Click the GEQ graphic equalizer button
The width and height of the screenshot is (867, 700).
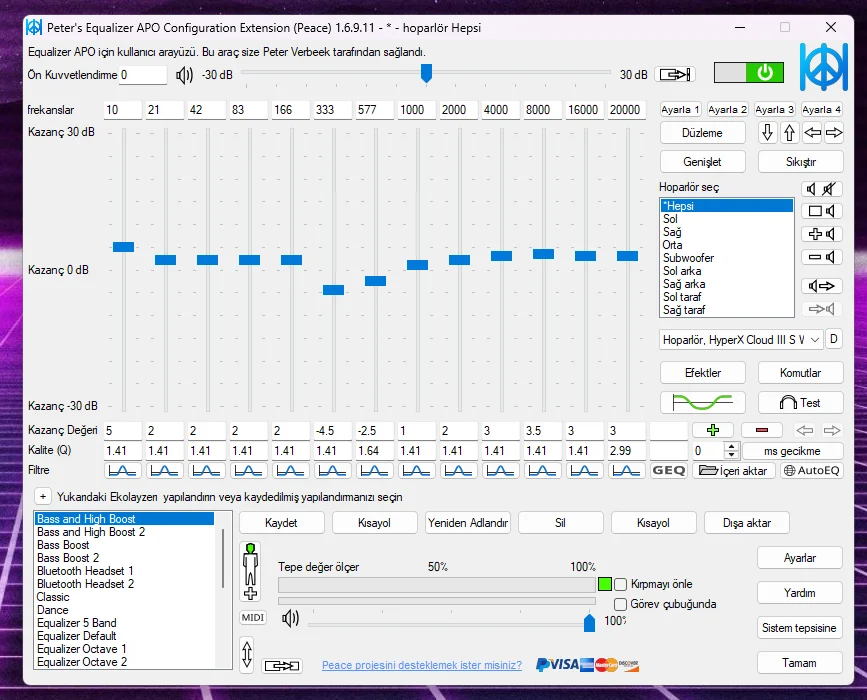pos(668,471)
